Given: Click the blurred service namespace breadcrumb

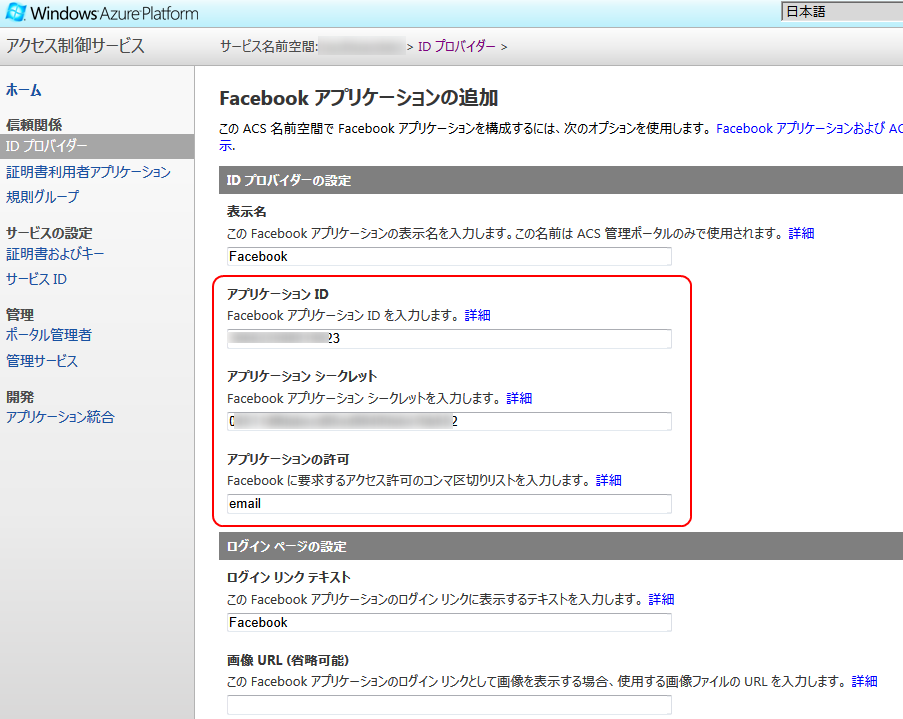Looking at the screenshot, I should [x=362, y=46].
